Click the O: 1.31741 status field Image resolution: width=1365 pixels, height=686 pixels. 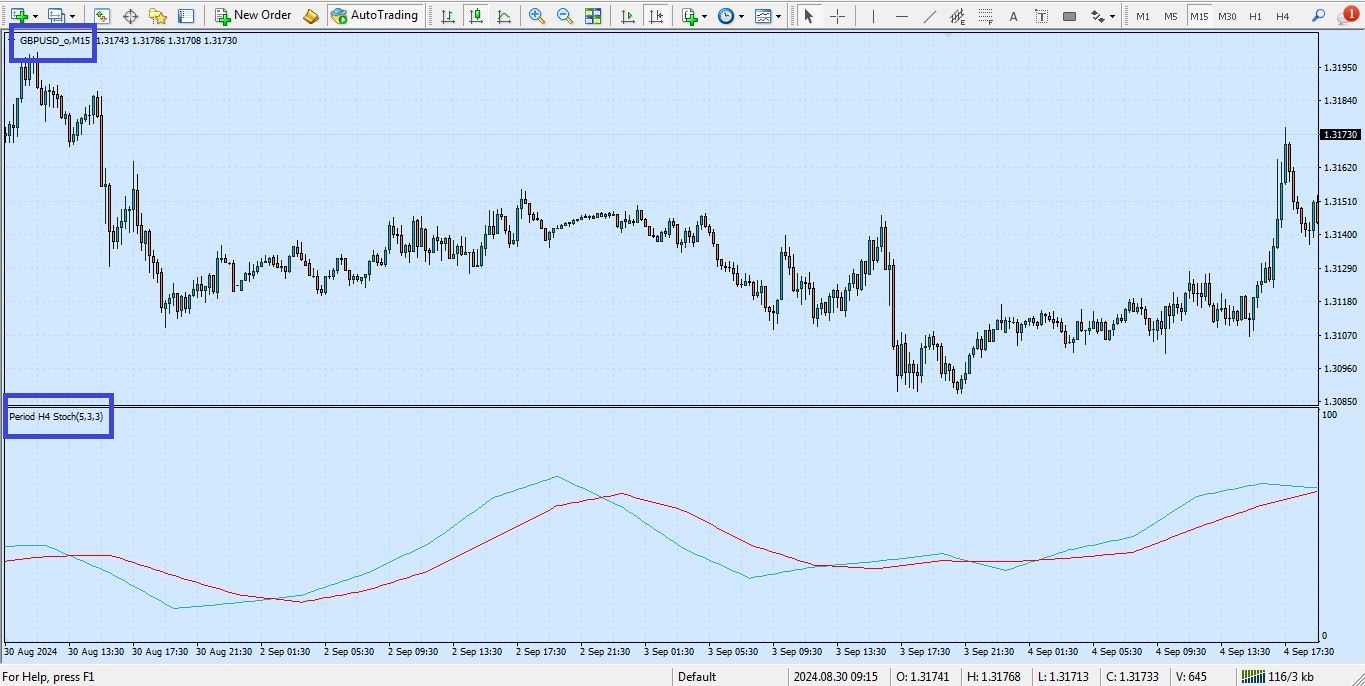tap(922, 677)
